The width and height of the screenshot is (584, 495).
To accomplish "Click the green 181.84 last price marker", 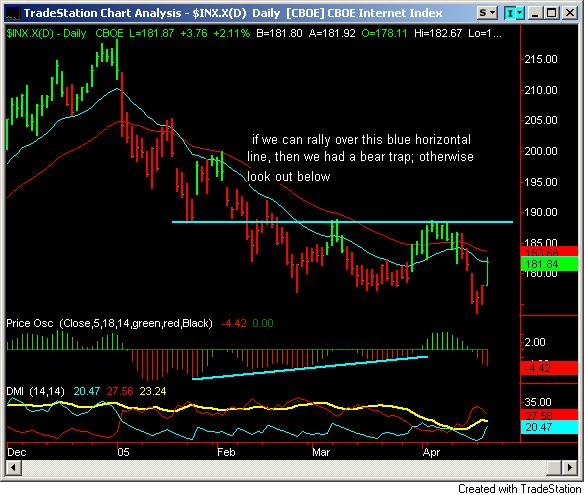I will tap(549, 264).
